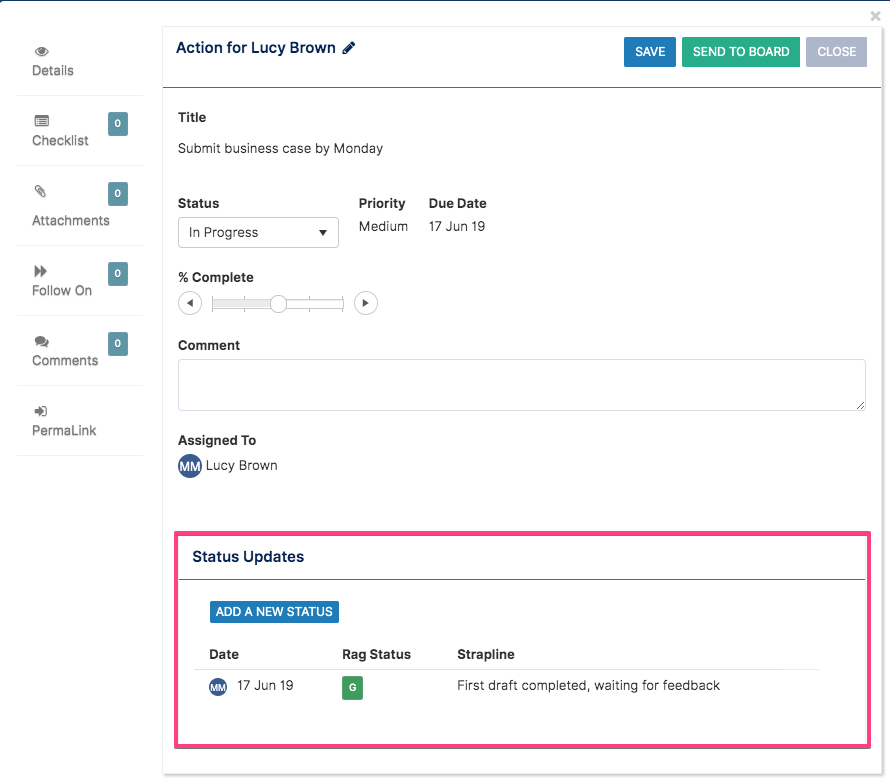
Task: Open the Status dropdown showing In Progress
Action: pos(258,233)
